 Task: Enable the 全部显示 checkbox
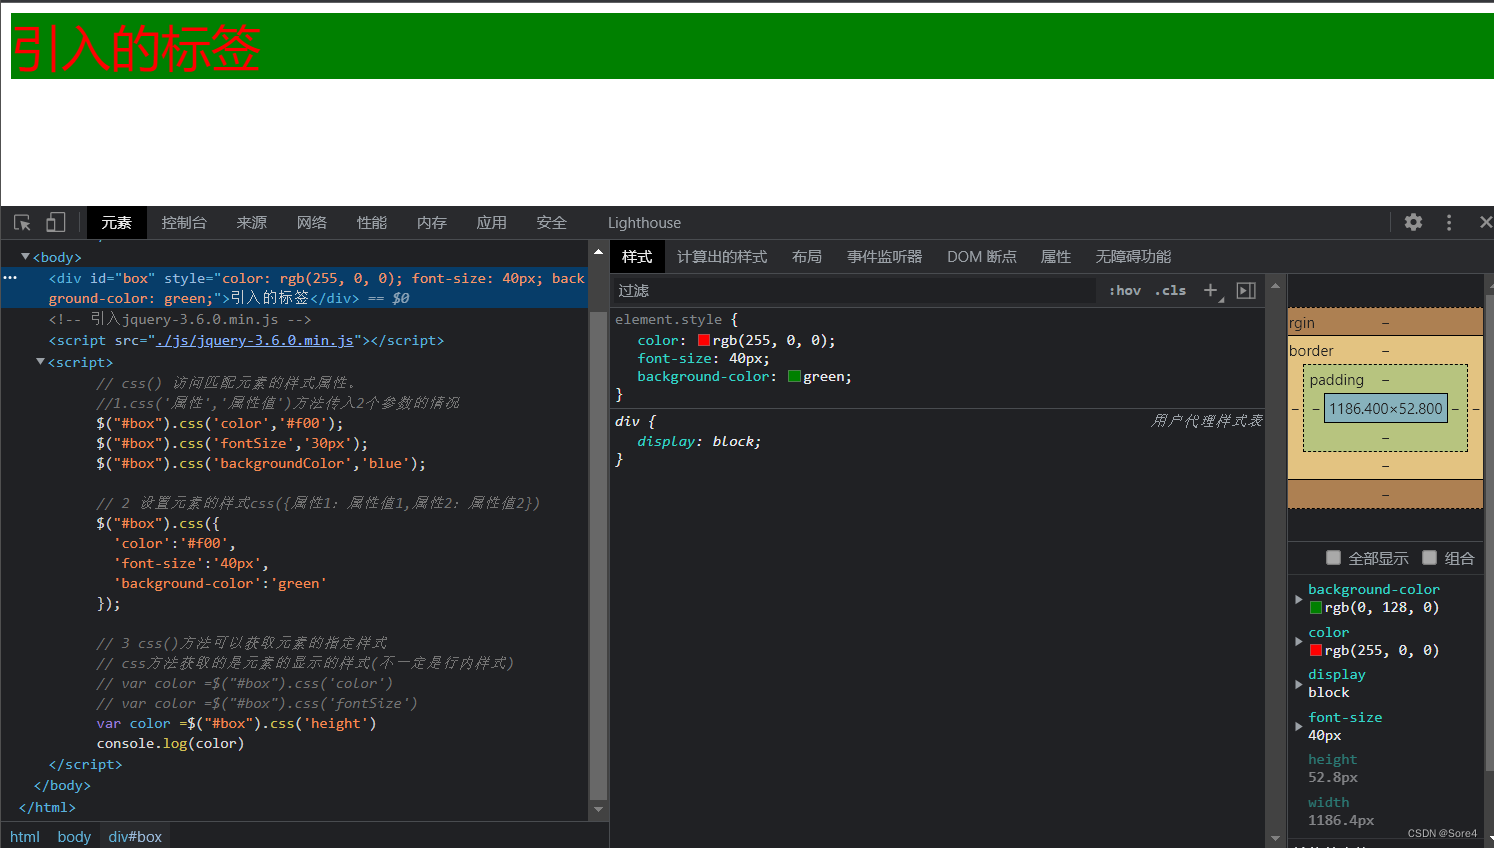click(x=1333, y=558)
